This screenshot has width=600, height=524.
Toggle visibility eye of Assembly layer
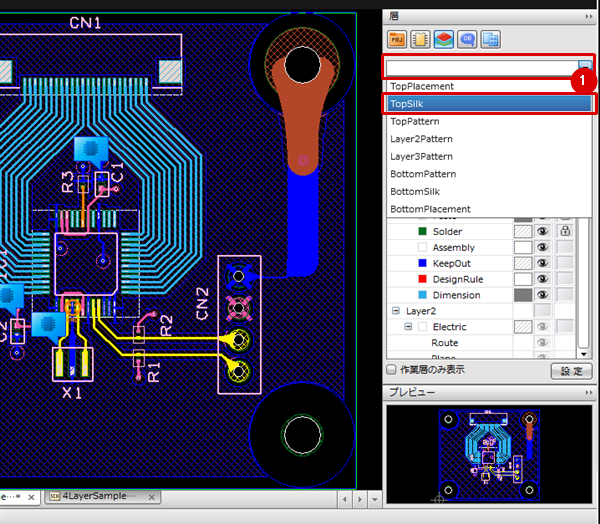pos(542,247)
